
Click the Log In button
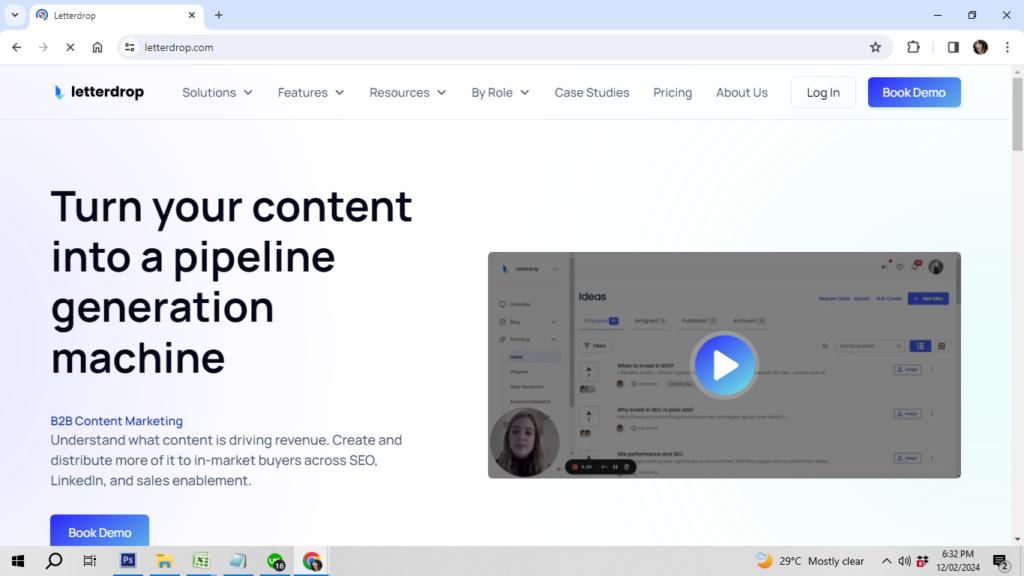823,92
